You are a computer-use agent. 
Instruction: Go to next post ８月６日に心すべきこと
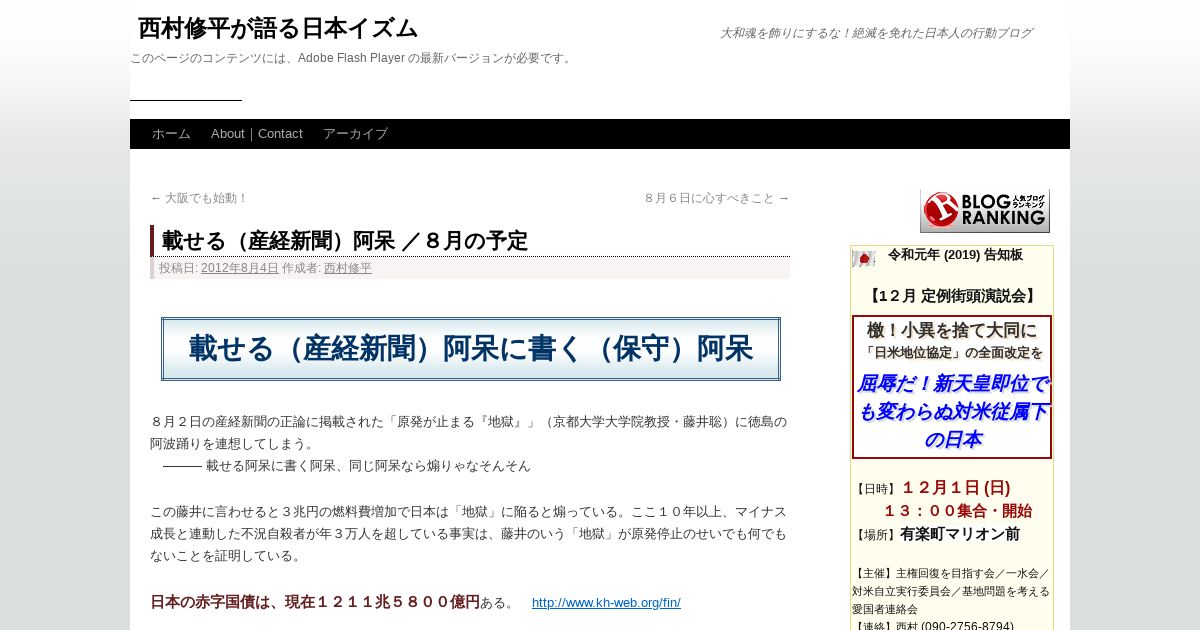point(717,198)
